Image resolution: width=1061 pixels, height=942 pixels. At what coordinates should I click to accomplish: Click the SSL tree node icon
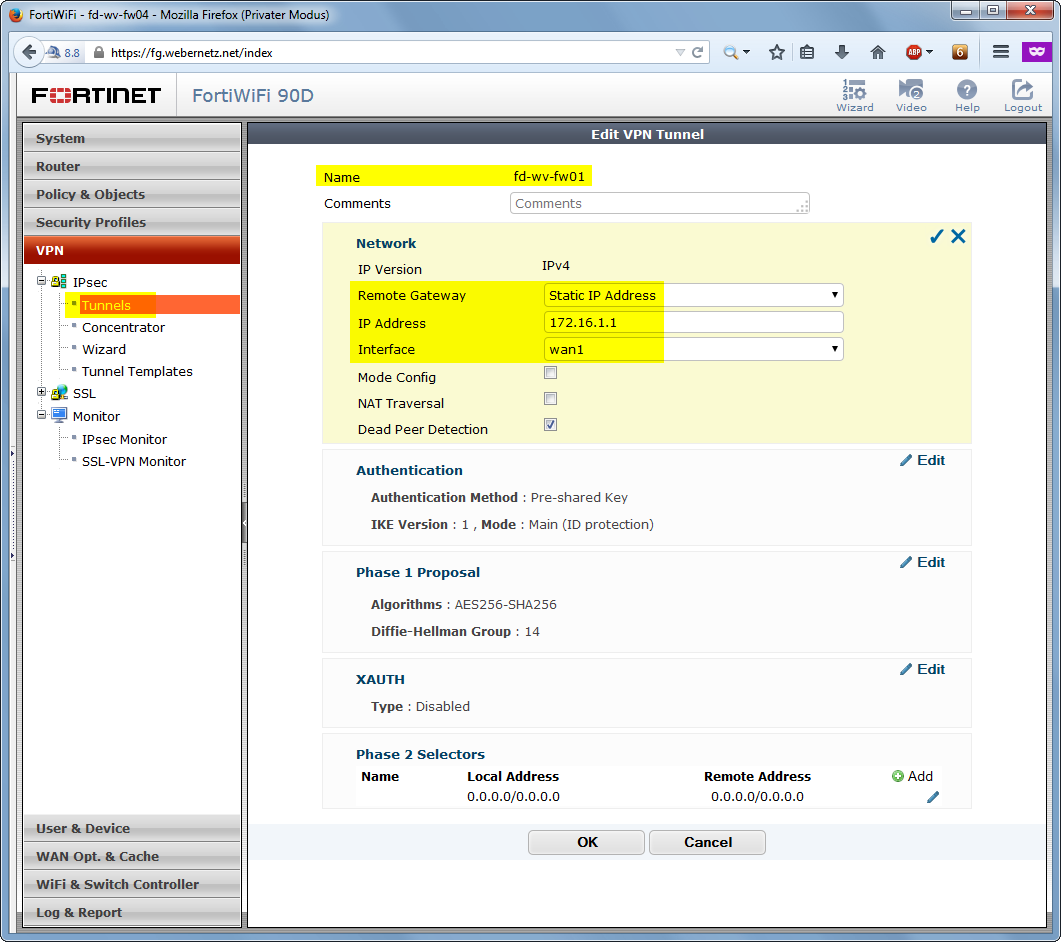59,392
